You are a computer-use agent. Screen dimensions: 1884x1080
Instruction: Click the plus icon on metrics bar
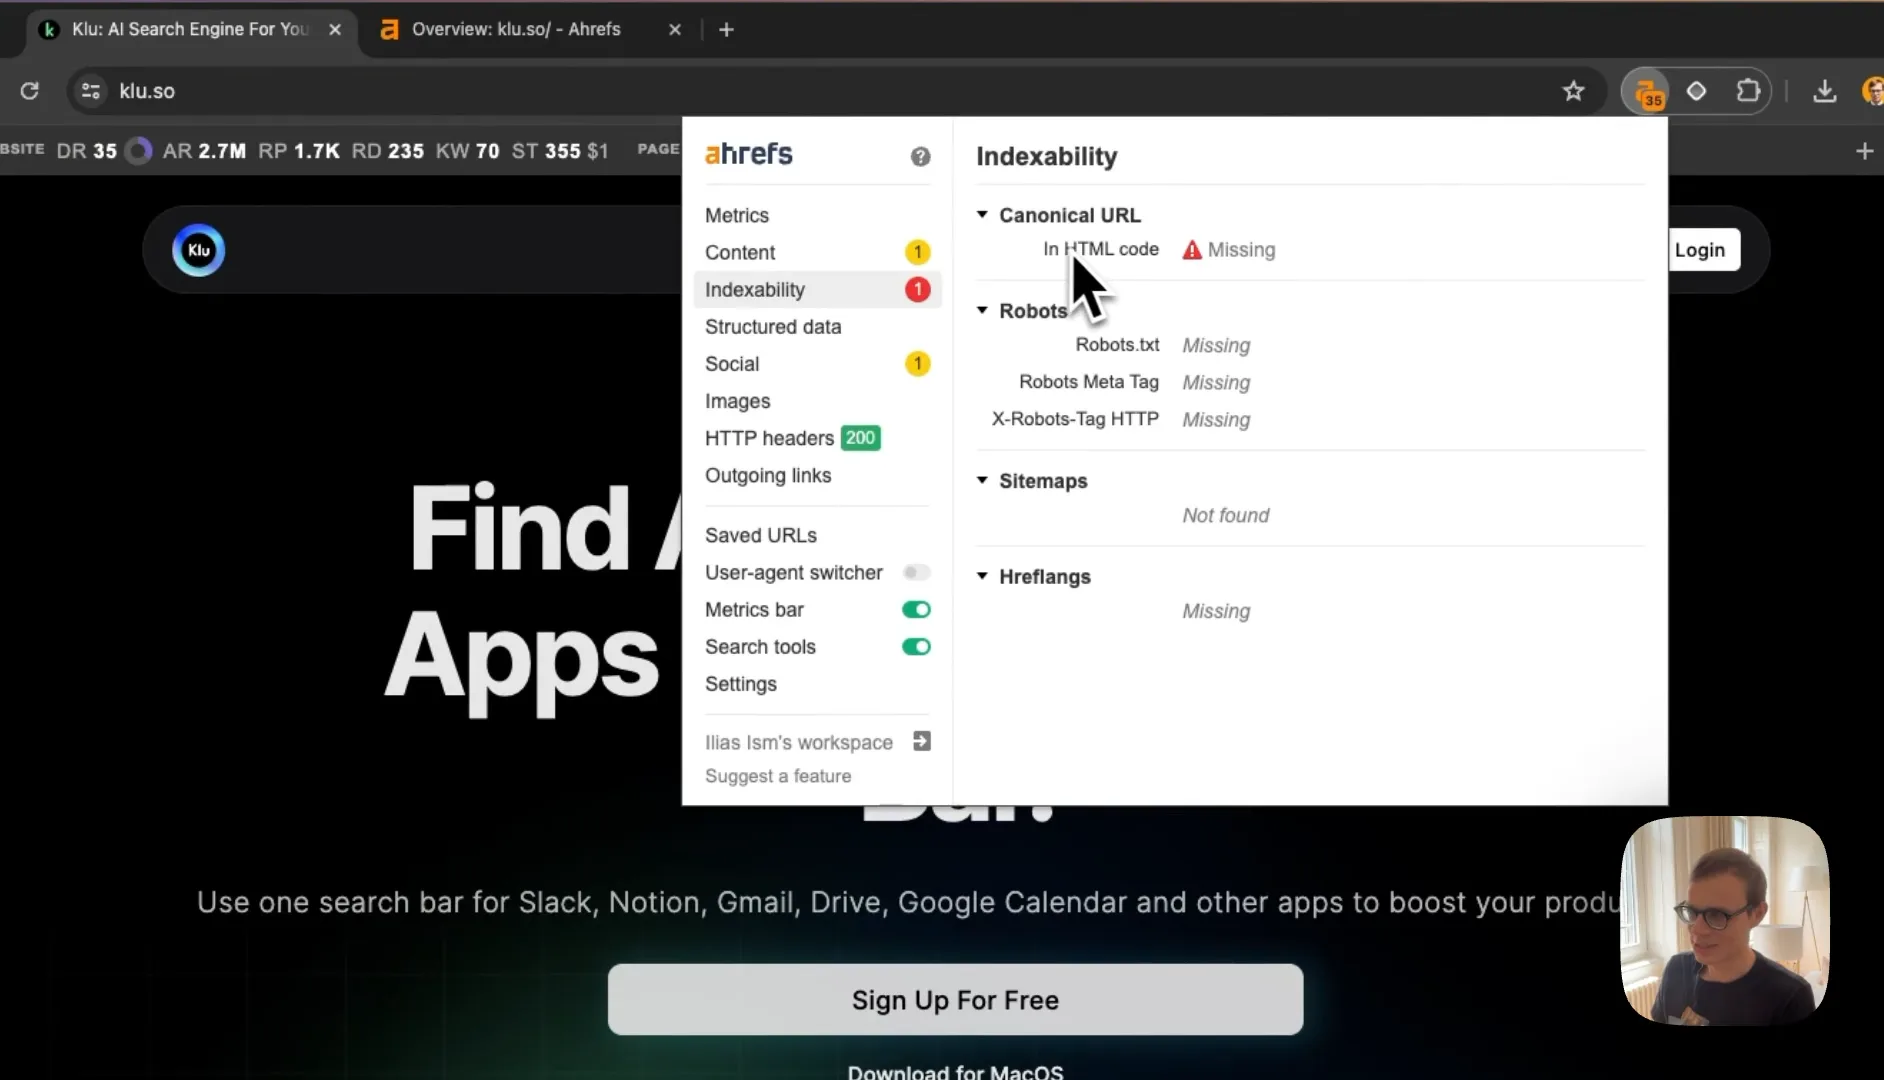pyautogui.click(x=1864, y=151)
